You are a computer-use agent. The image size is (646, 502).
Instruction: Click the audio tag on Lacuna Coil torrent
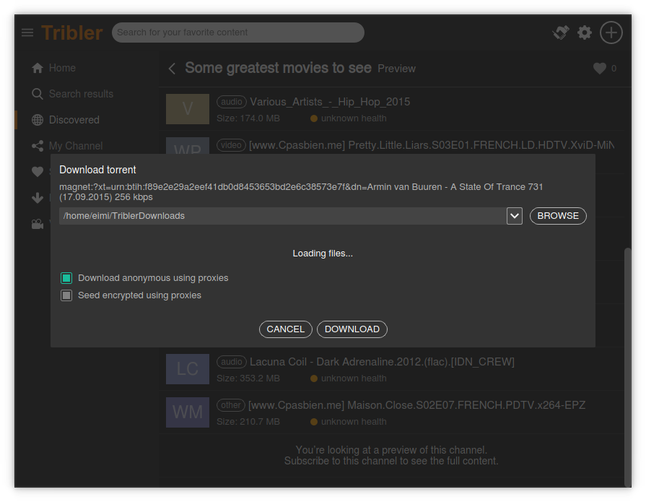pyautogui.click(x=232, y=362)
